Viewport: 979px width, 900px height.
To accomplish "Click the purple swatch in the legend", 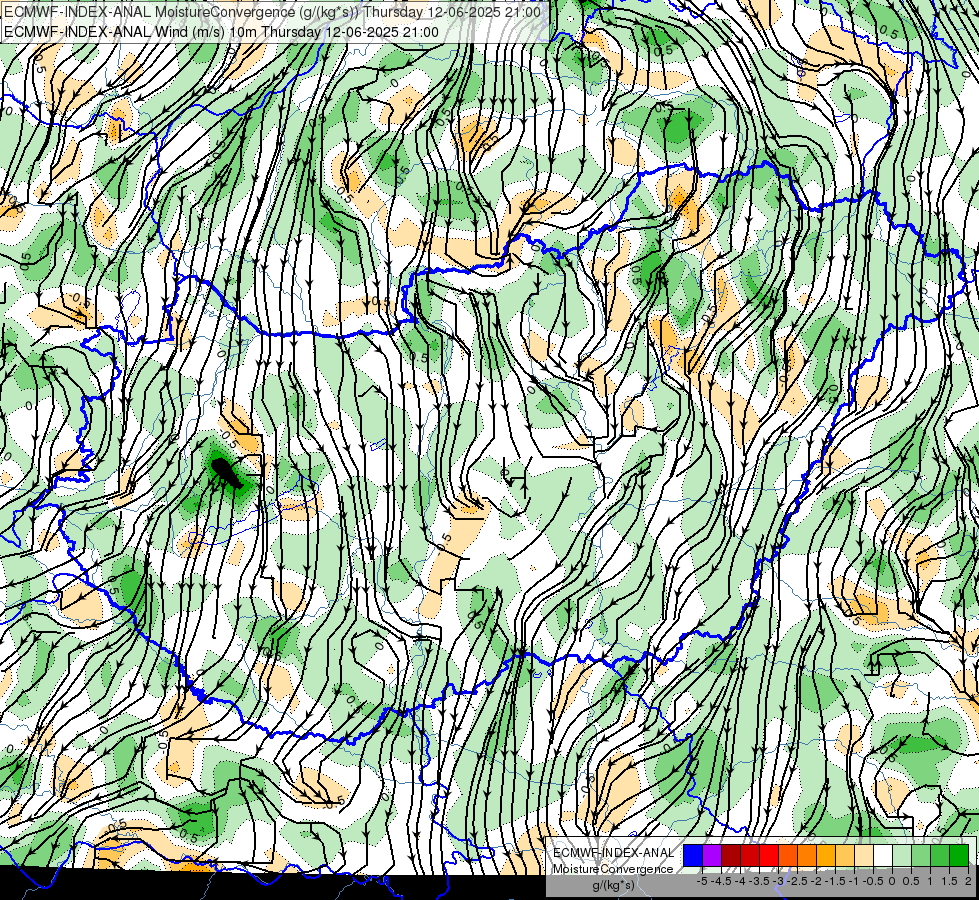I will coord(712,855).
